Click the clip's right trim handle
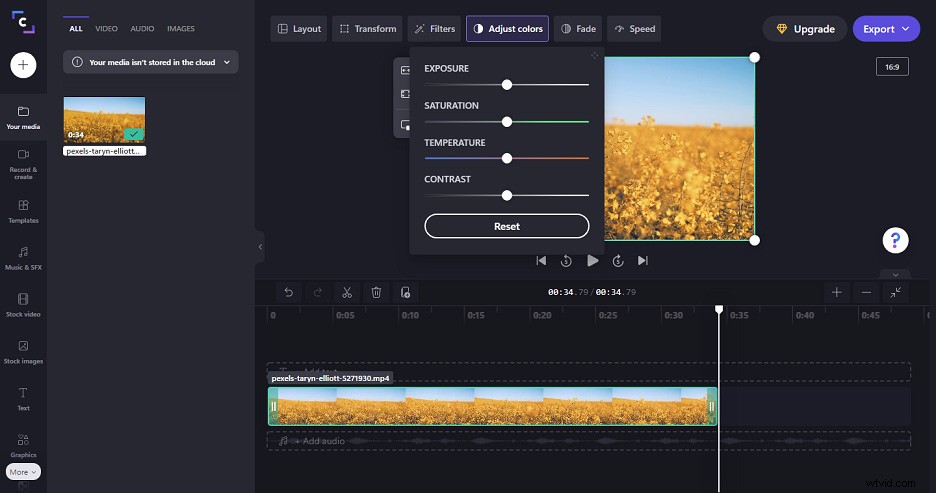Screen dimensions: 936x493 point(712,406)
